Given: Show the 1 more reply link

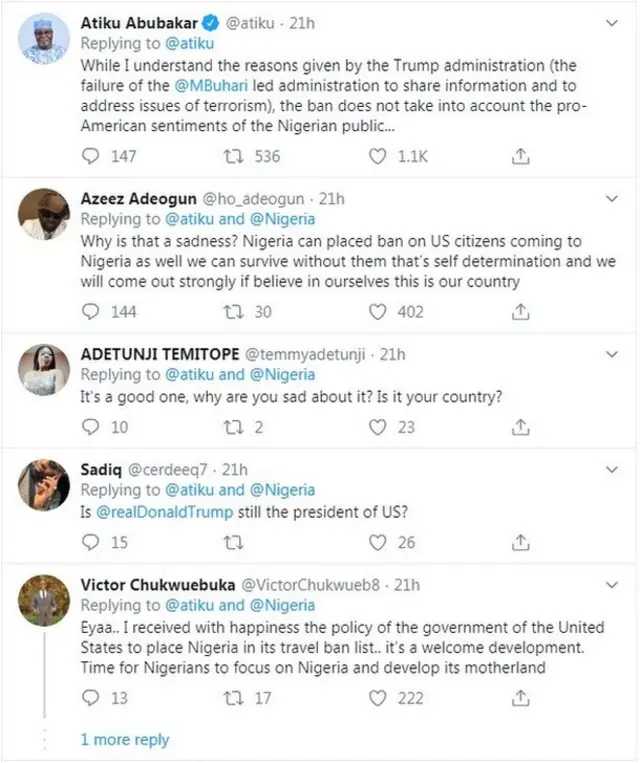Looking at the screenshot, I should [x=125, y=740].
